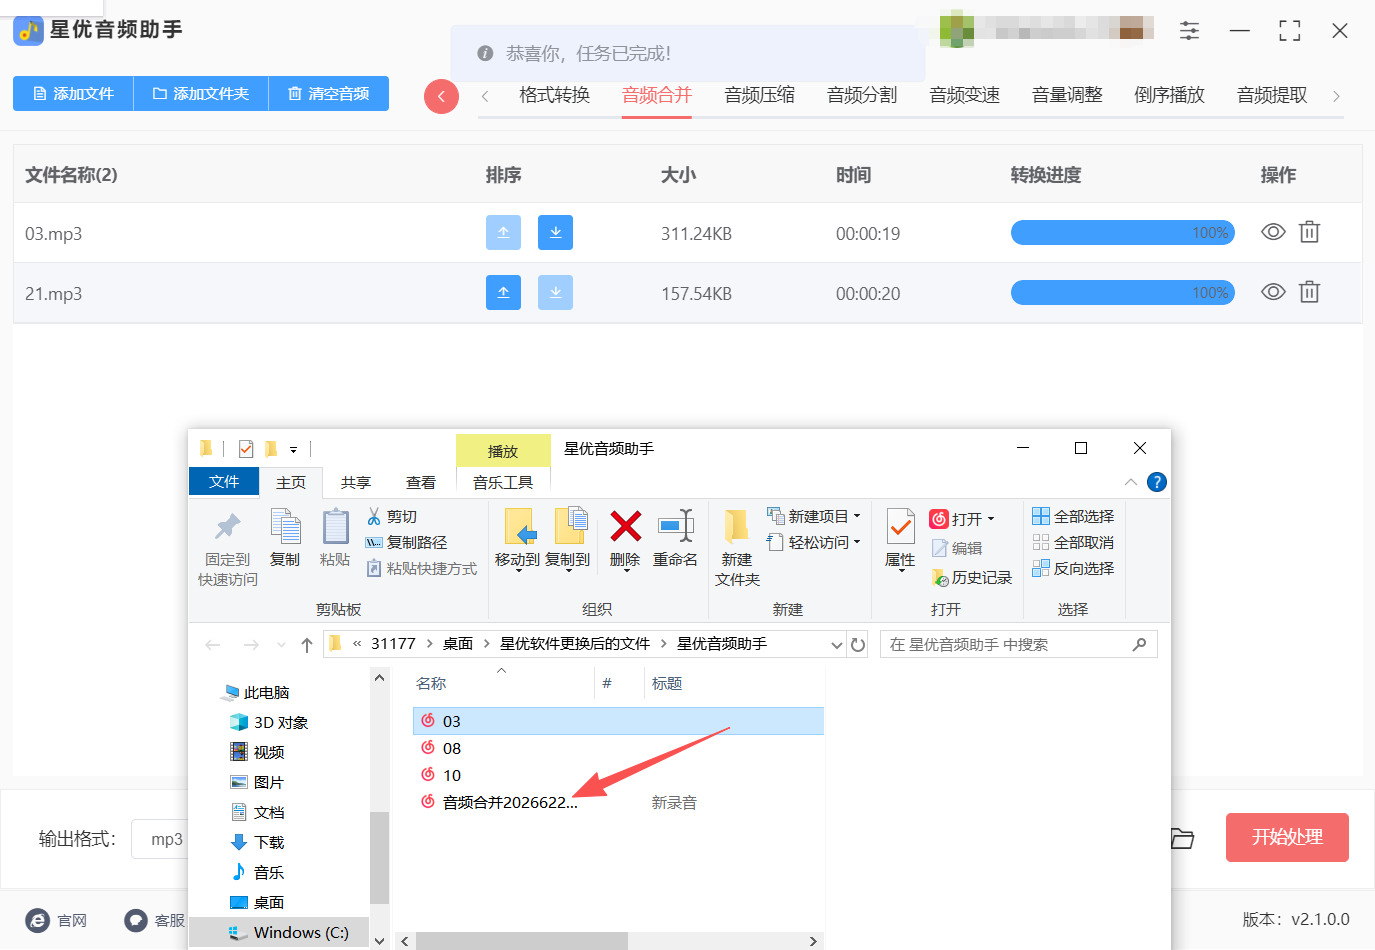Select Windows (C:) in navigation pane

[289, 932]
